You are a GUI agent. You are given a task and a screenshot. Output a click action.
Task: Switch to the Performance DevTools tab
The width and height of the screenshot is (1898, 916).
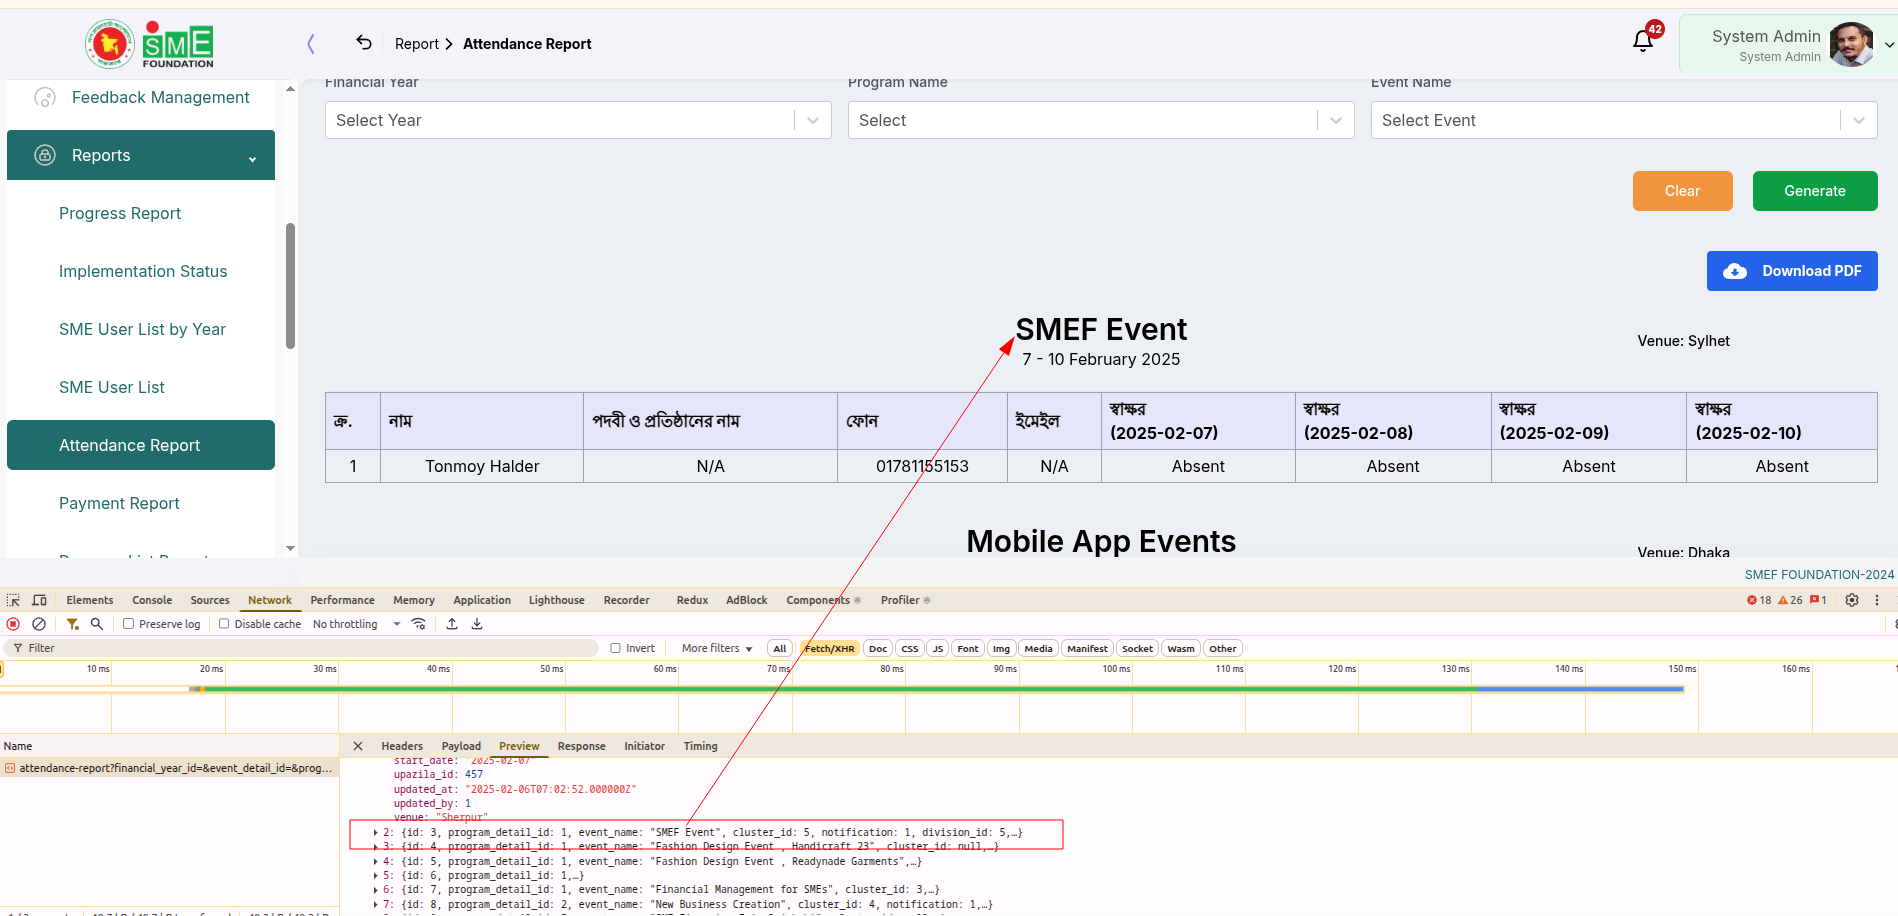coord(342,600)
